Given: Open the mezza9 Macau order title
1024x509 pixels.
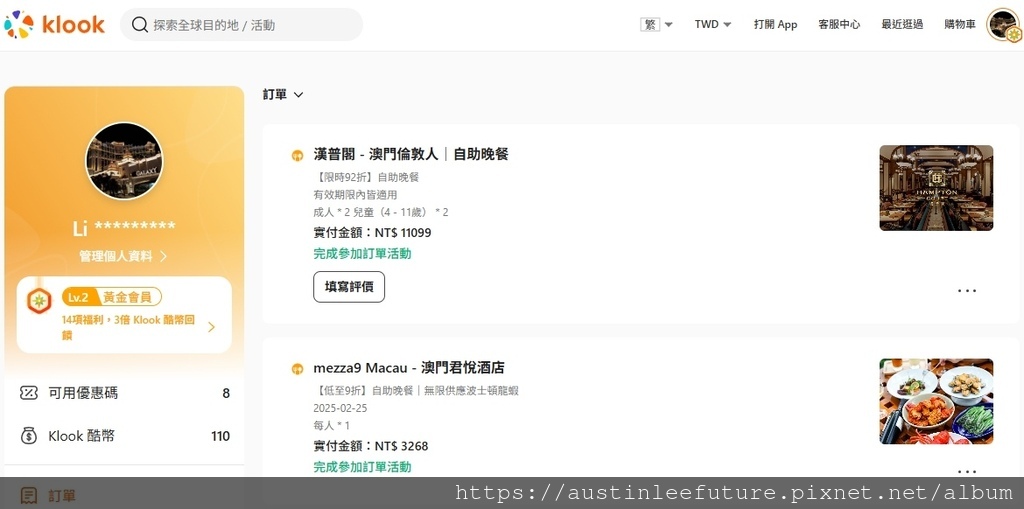Looking at the screenshot, I should click(x=409, y=368).
